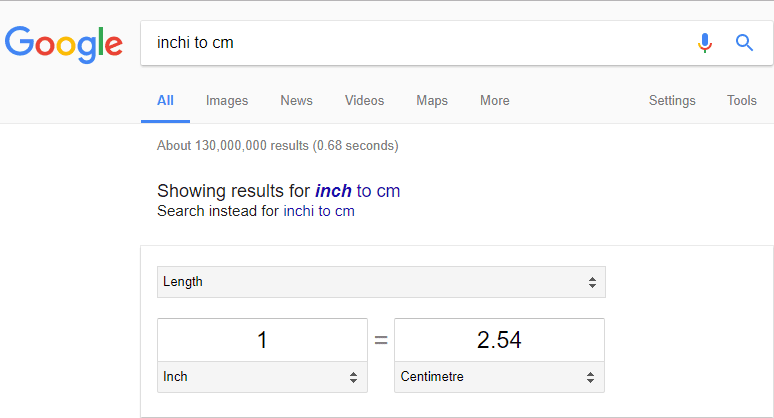Select the All results tab
The image size is (774, 418).
click(165, 101)
